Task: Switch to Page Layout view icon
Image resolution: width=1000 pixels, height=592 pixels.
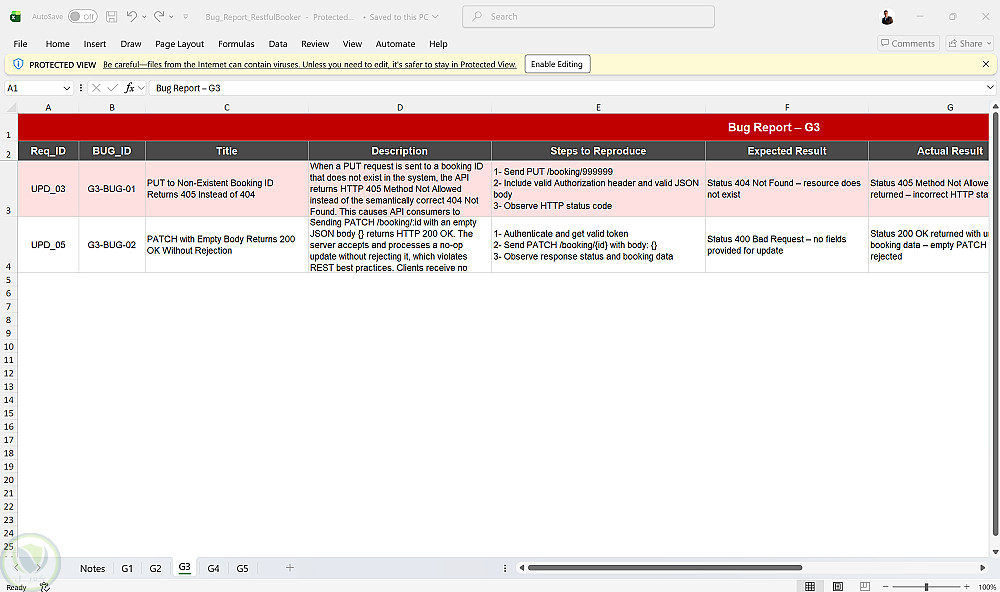Action: click(838, 586)
